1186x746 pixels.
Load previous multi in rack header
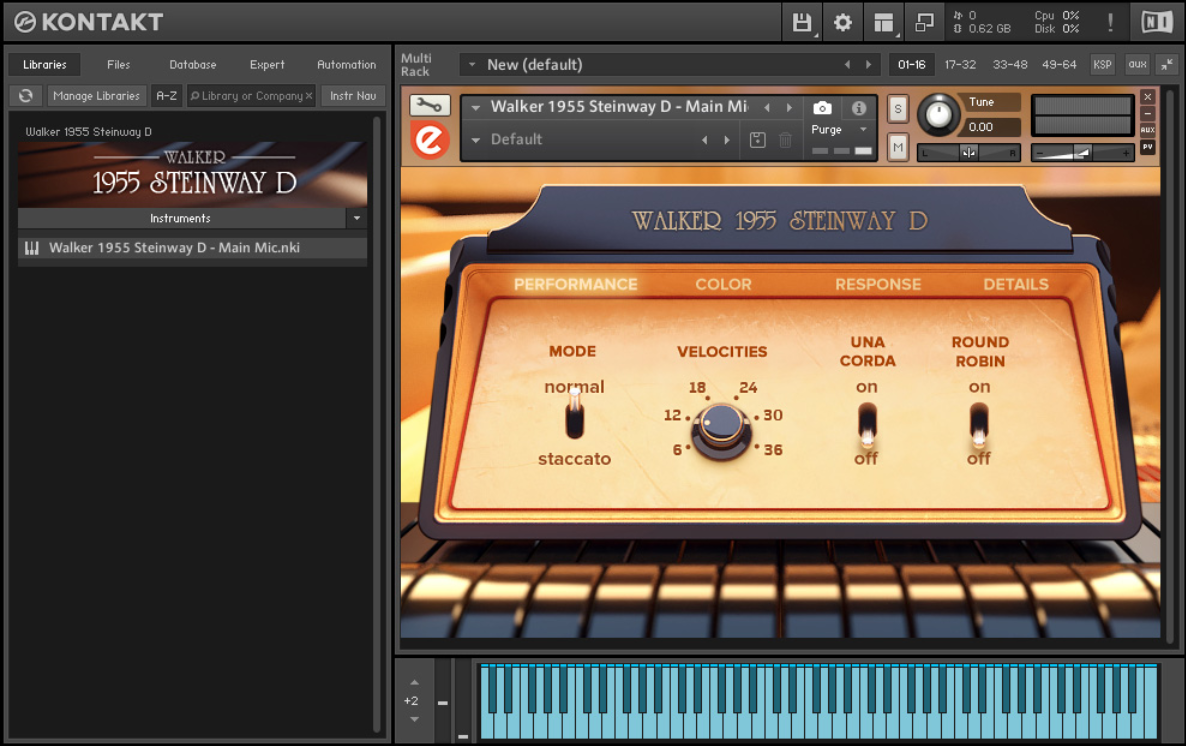[847, 65]
